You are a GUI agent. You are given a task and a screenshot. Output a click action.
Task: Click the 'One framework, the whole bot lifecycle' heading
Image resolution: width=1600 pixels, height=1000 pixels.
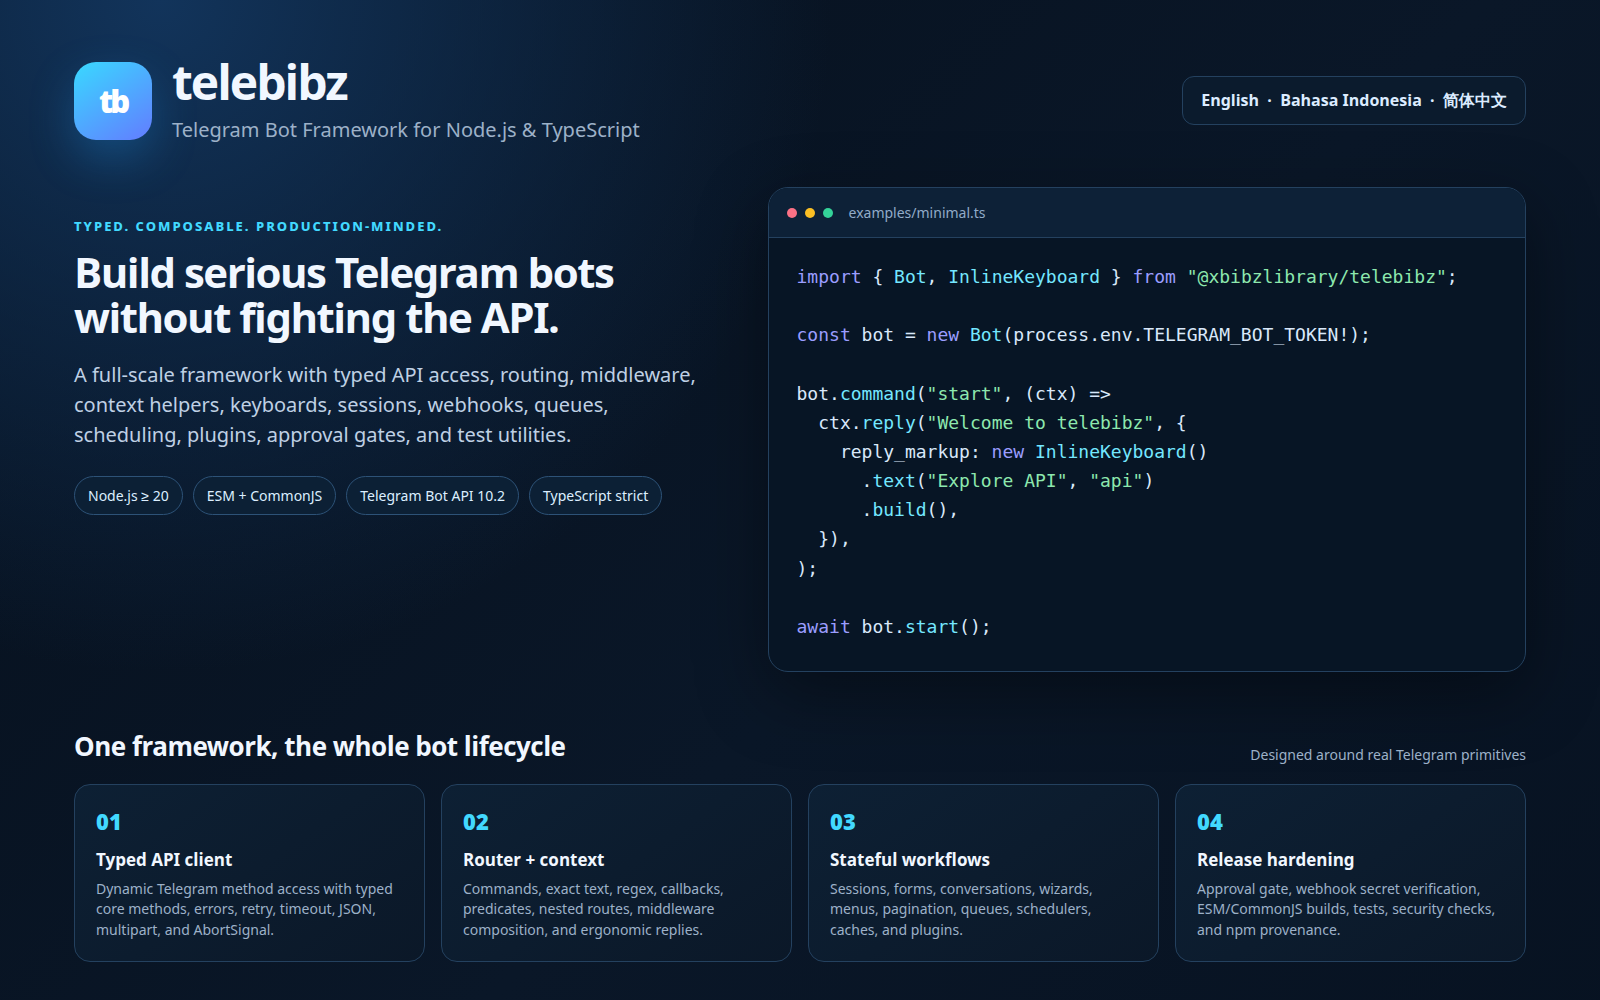pos(320,747)
